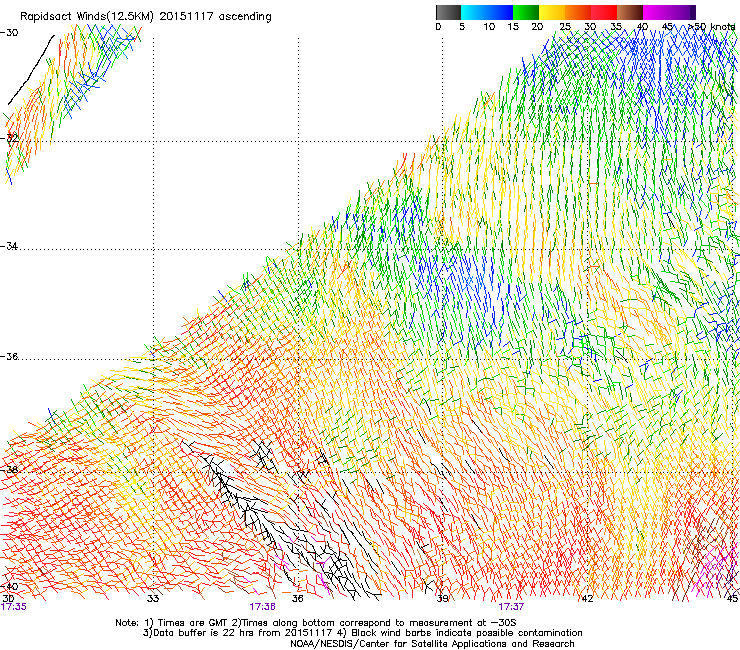Image resolution: width=740 pixels, height=650 pixels.
Task: Click the green 15-20 knots legend segment
Action: click(526, 12)
